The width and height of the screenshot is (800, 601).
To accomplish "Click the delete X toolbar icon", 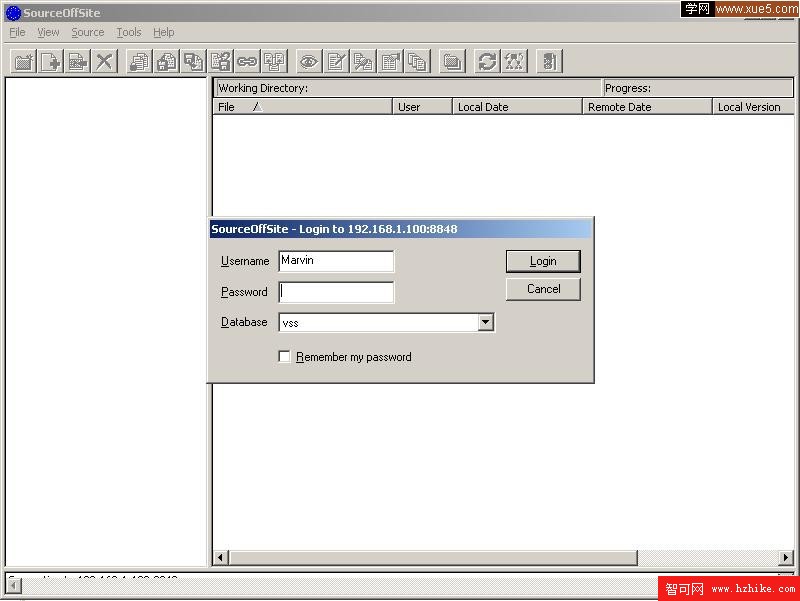I will [105, 62].
